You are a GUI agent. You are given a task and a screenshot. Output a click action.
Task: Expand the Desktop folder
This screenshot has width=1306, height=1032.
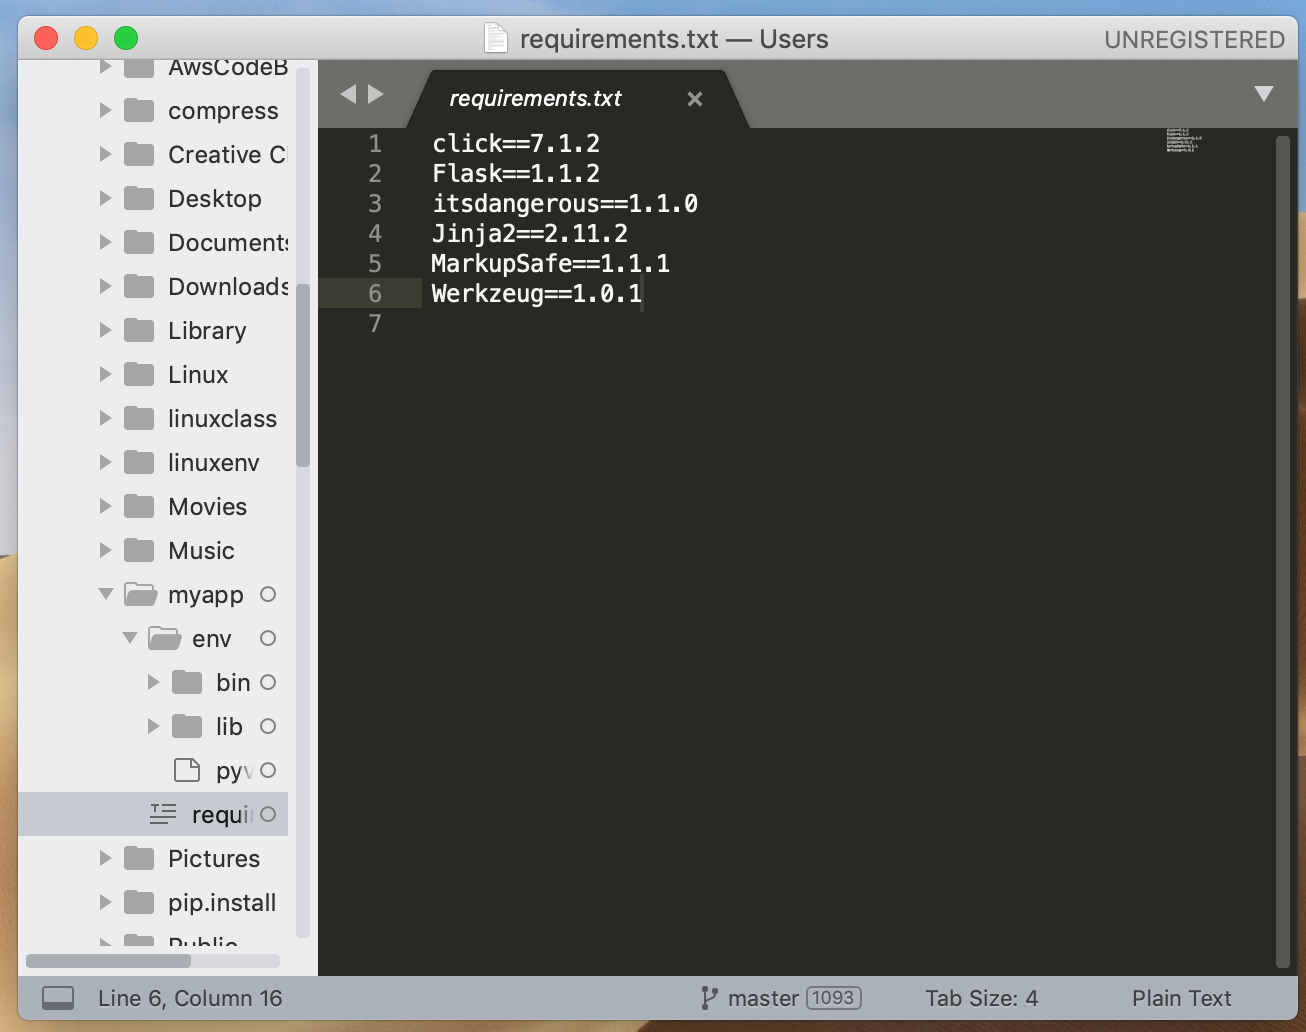point(105,198)
